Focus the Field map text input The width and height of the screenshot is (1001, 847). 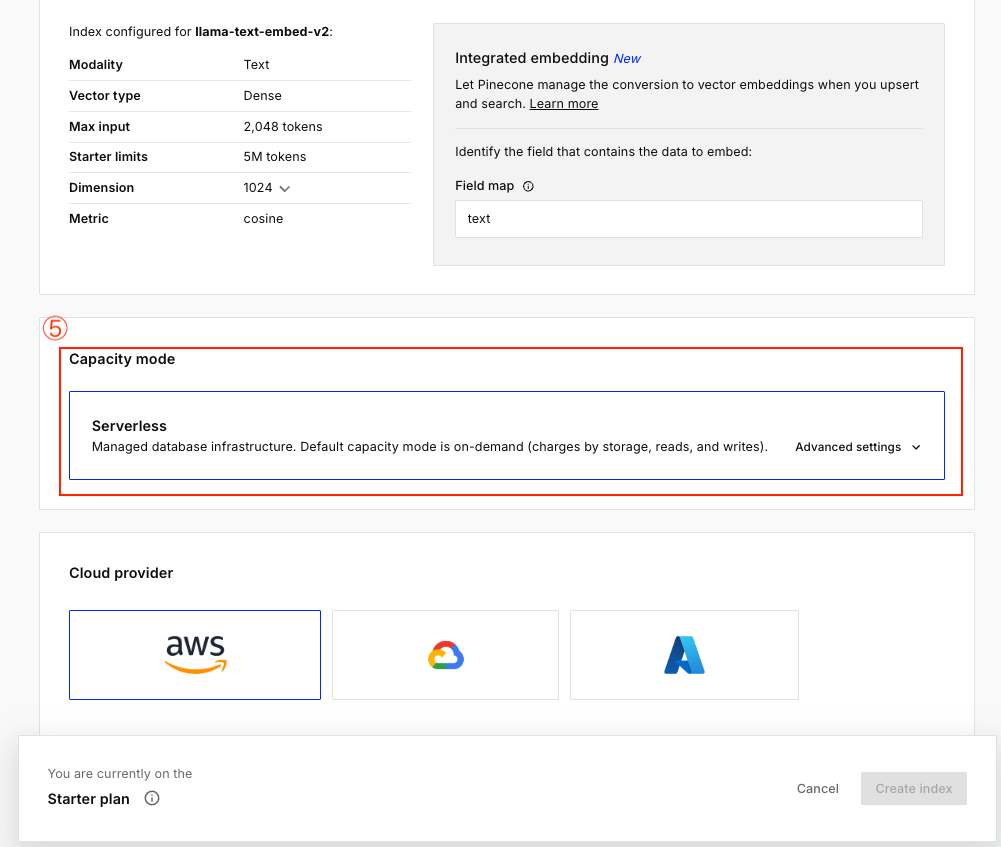coord(688,219)
